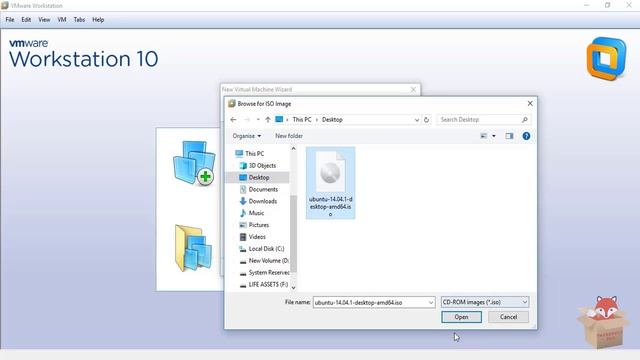Viewport: 640px width, 360px height.
Task: Go back using the back arrow
Action: [233, 120]
